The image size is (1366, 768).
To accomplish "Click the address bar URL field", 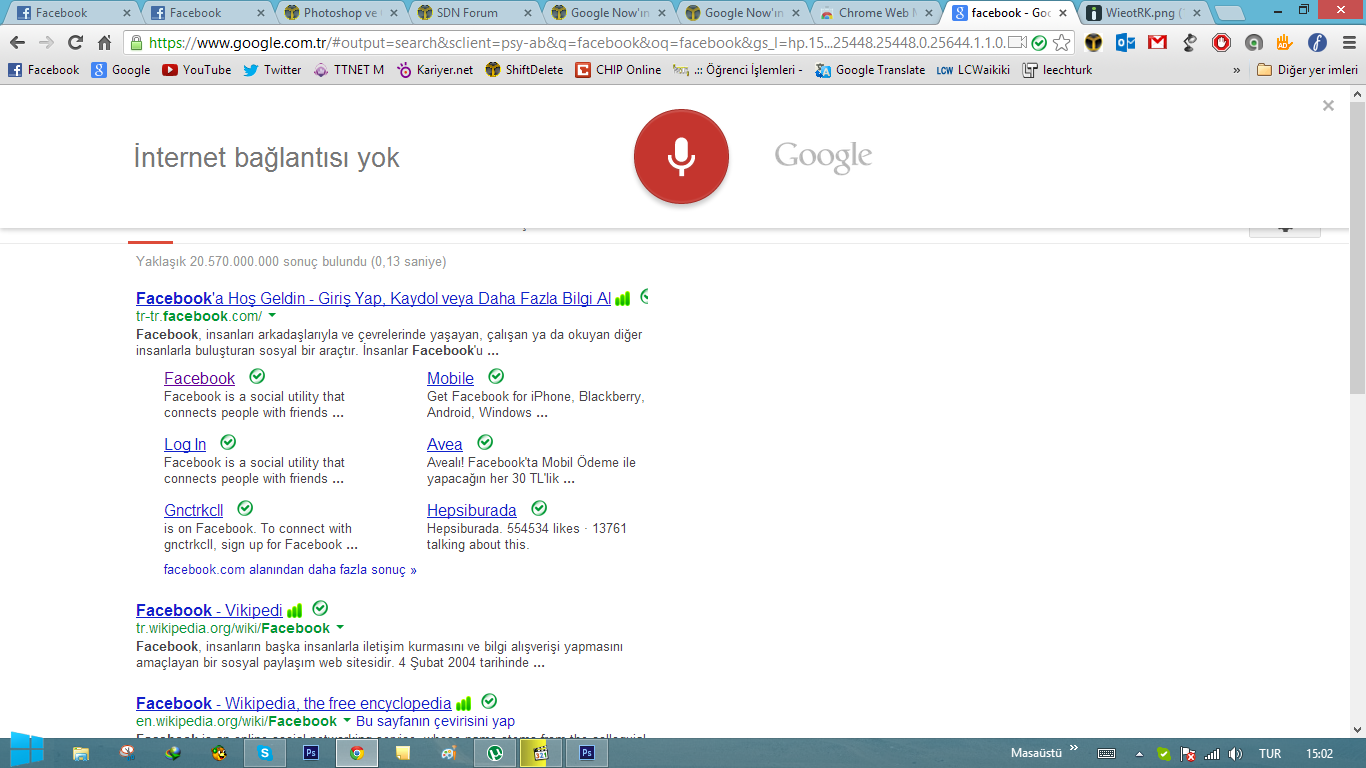I will coord(574,43).
